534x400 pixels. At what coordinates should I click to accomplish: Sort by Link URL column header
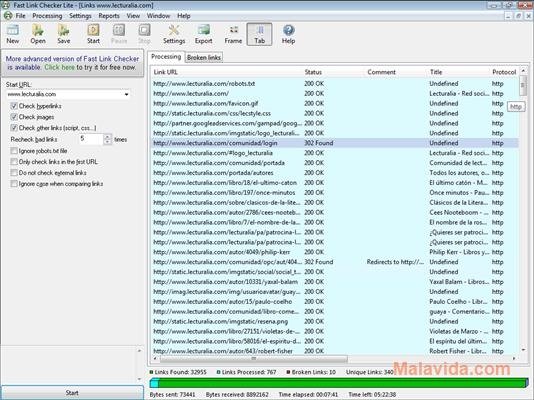tap(226, 72)
